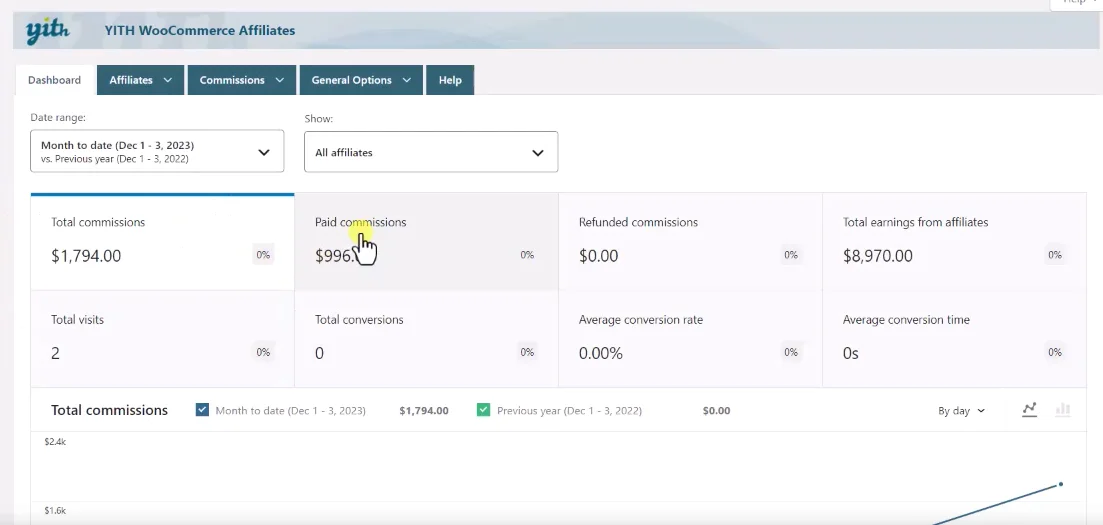Select Total earnings from affiliates card

tap(954, 241)
